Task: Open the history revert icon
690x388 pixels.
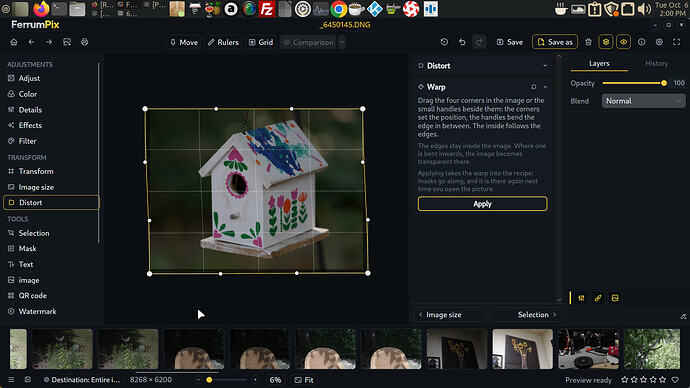Action: pyautogui.click(x=444, y=42)
